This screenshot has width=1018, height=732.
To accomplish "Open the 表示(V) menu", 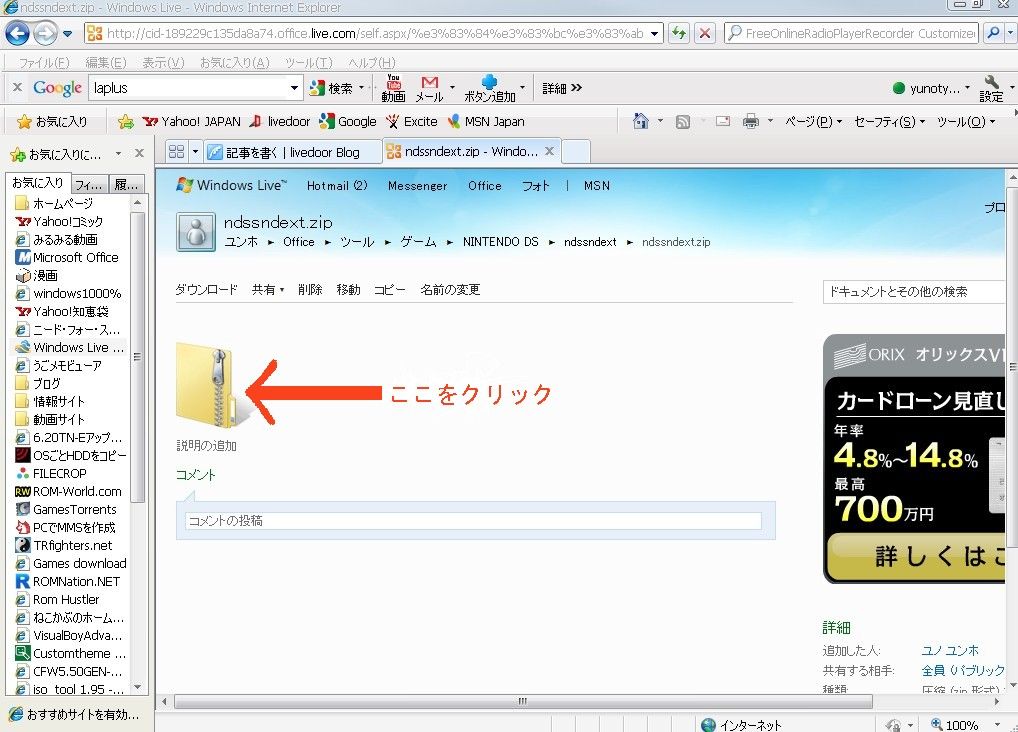I will coord(164,62).
